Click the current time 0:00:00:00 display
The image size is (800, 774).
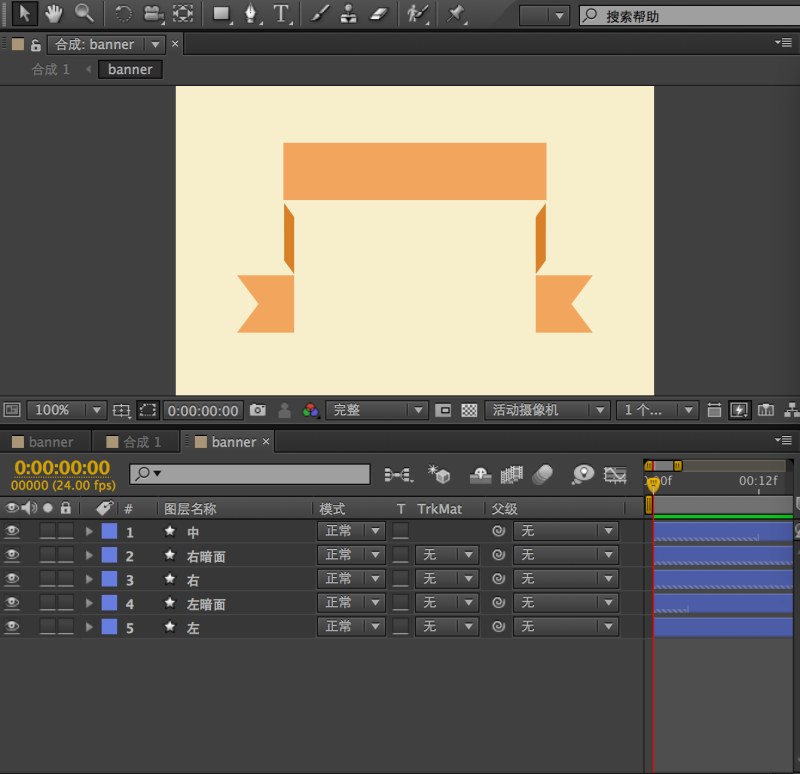(62, 467)
